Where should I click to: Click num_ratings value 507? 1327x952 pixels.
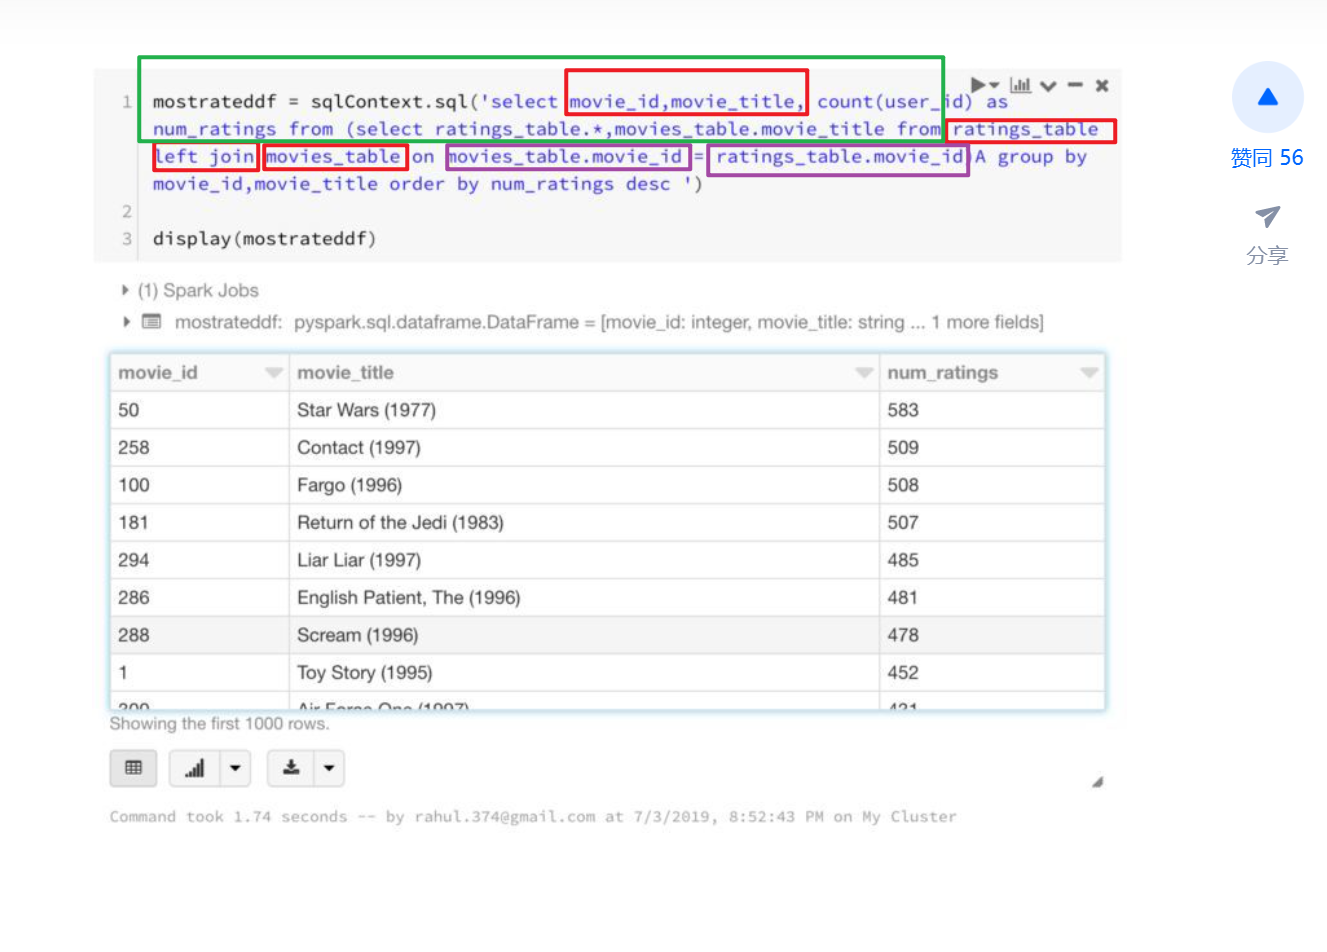(903, 523)
